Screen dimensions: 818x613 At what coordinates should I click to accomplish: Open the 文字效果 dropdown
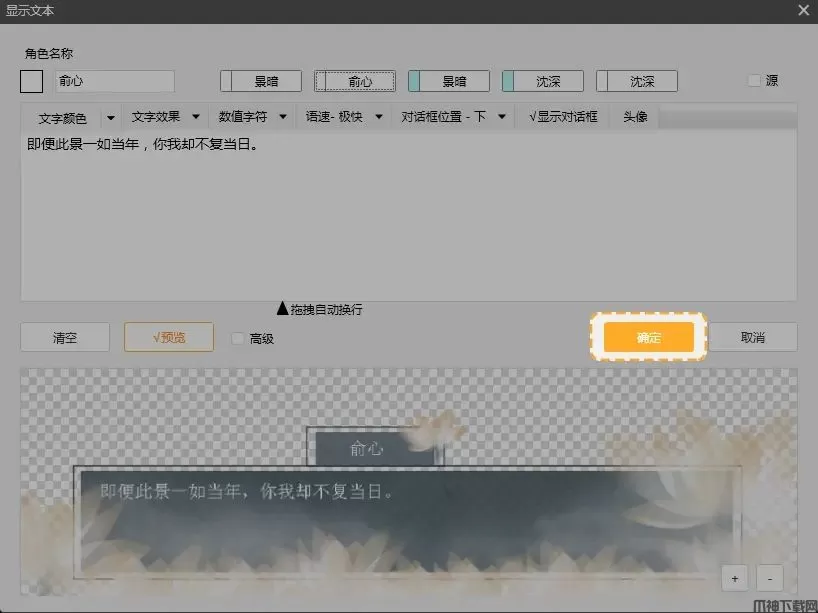tap(166, 117)
